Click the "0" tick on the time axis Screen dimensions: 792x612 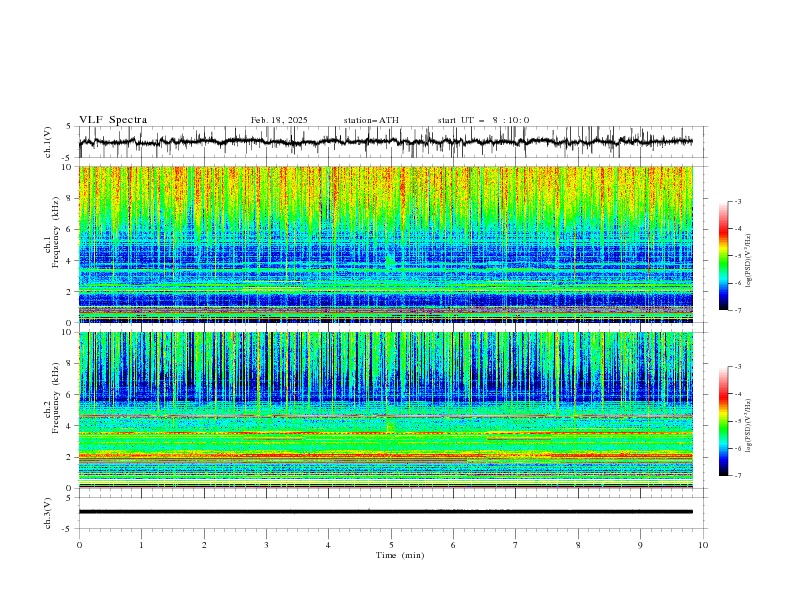click(x=79, y=545)
